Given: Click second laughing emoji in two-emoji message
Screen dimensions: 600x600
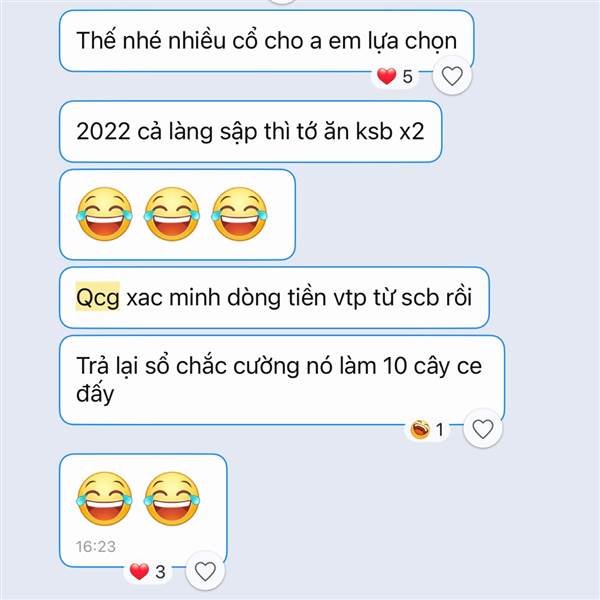Looking at the screenshot, I should [x=172, y=499].
